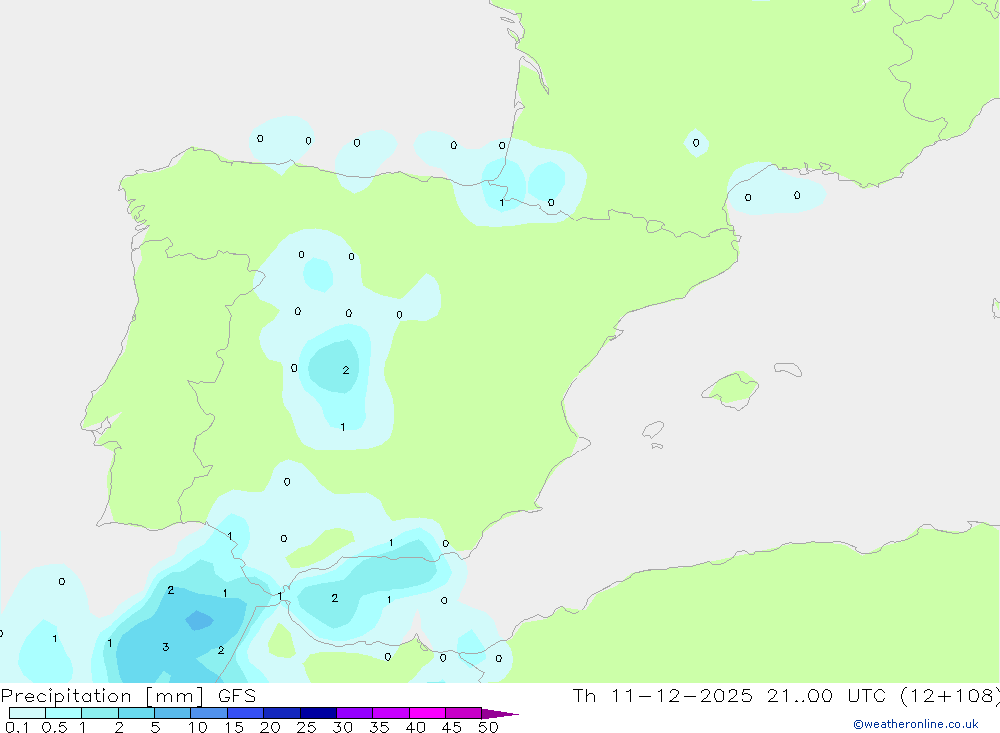Select the 40–45 mm magenta legend swatch
This screenshot has width=1000, height=733.
427,713
